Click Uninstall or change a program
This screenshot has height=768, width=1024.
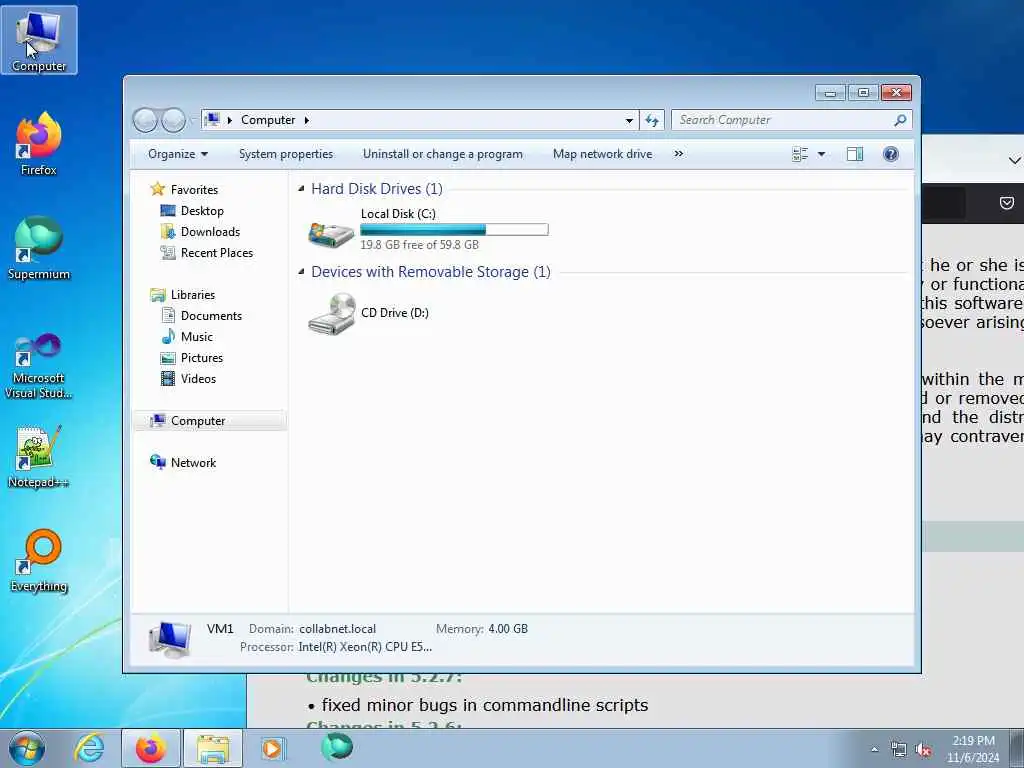pyautogui.click(x=443, y=154)
